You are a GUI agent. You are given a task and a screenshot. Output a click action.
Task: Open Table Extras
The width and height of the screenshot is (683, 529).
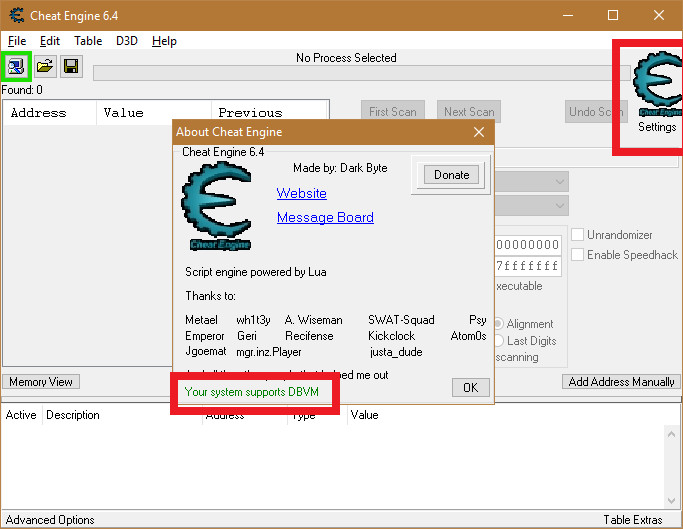(632, 520)
